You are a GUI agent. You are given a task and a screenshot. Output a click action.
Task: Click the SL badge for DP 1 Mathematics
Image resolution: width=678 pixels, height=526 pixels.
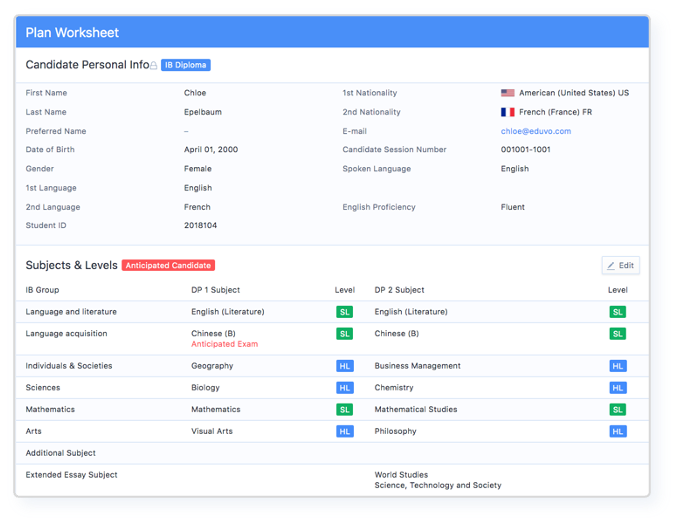pyautogui.click(x=345, y=409)
